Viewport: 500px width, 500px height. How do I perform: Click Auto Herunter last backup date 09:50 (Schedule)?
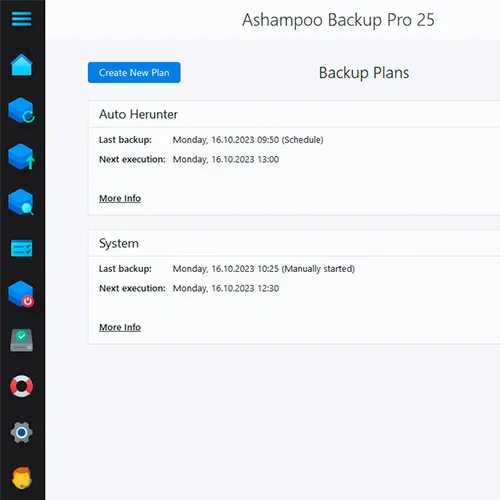click(248, 140)
